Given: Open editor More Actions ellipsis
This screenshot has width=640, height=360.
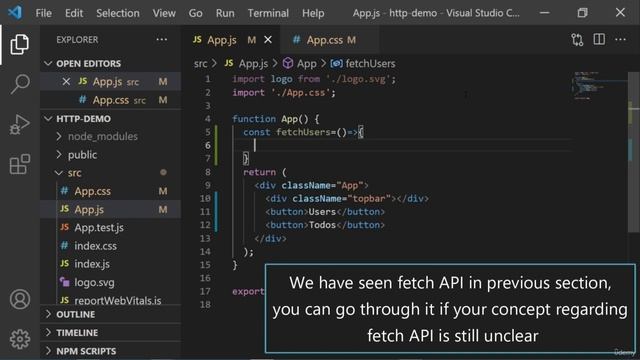Looking at the screenshot, I should [x=620, y=40].
